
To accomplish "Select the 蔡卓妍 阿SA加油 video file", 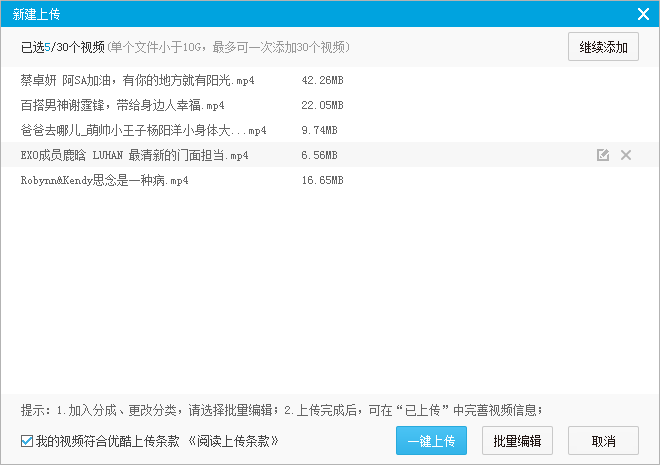I will click(137, 80).
